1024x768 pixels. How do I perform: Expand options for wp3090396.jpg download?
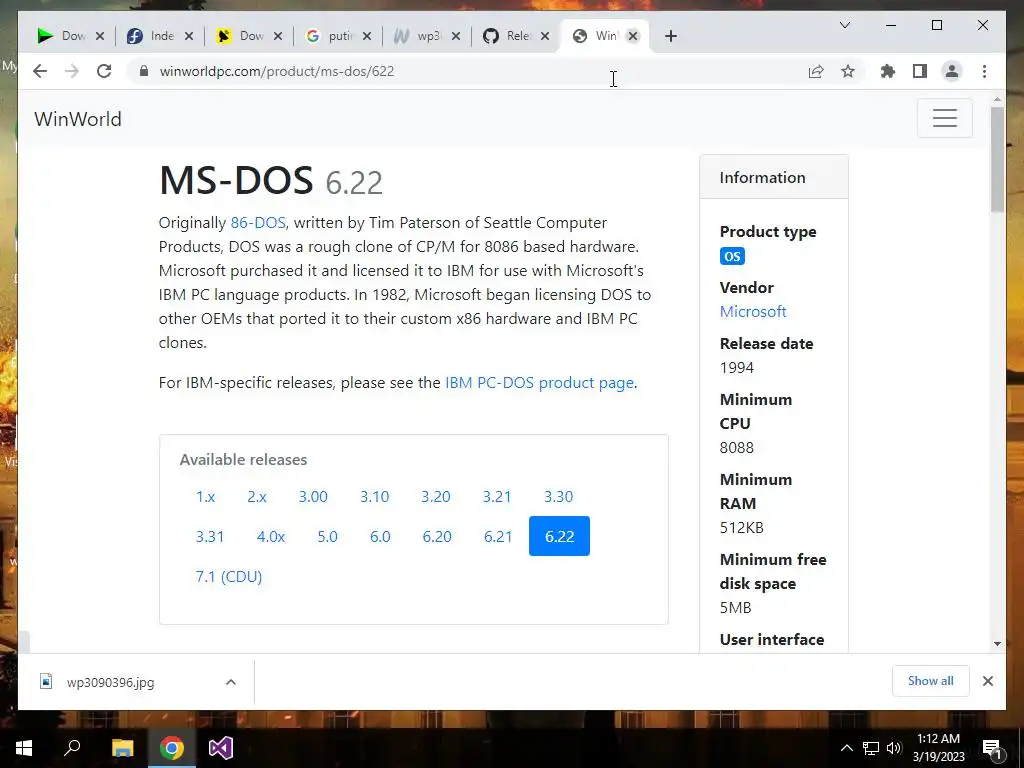point(231,682)
